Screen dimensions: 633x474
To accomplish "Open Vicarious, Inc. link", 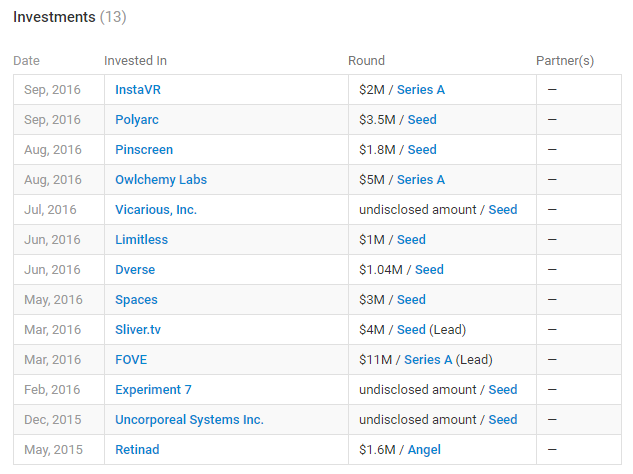I will click(156, 210).
